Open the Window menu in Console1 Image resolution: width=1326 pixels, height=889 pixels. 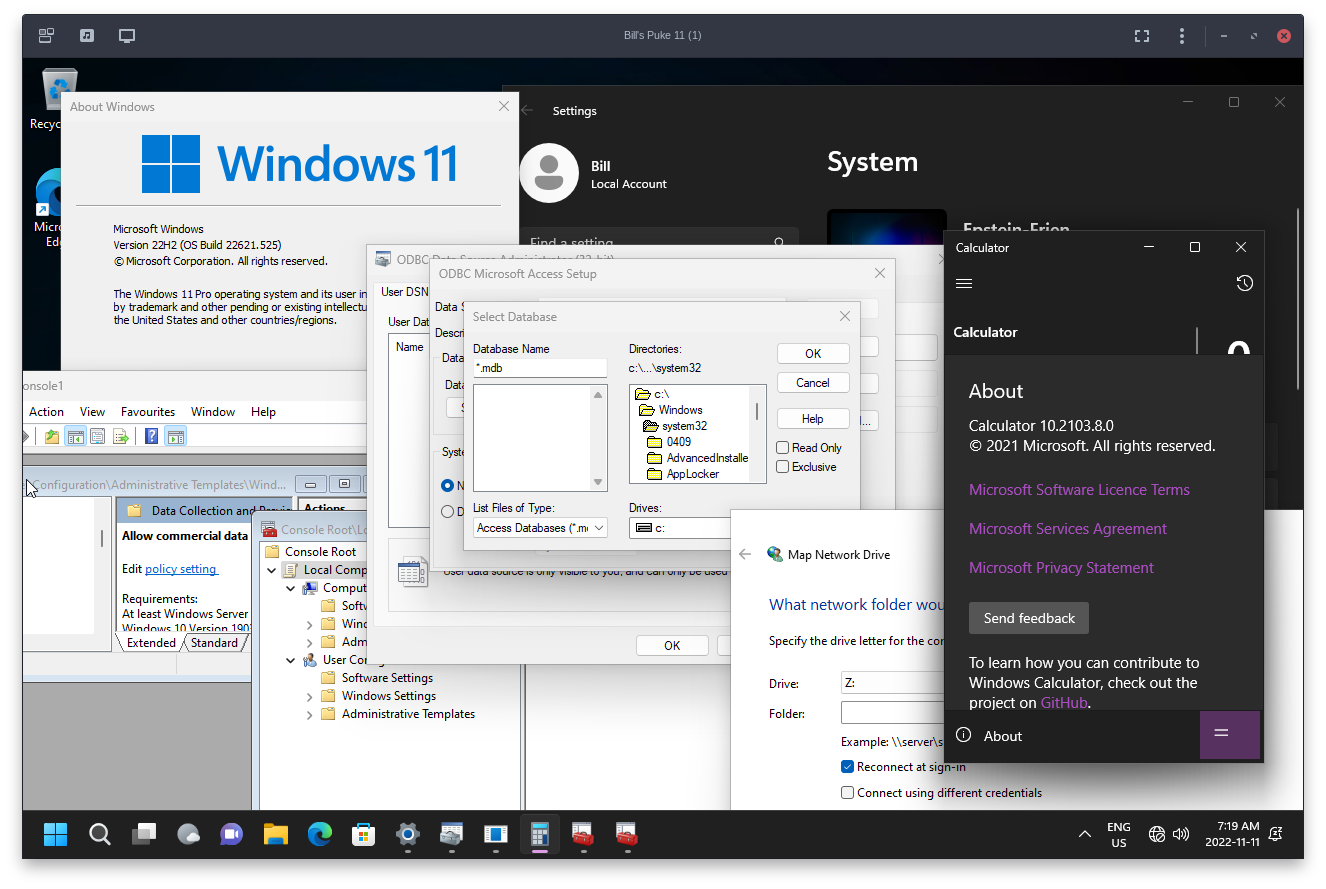click(x=213, y=412)
